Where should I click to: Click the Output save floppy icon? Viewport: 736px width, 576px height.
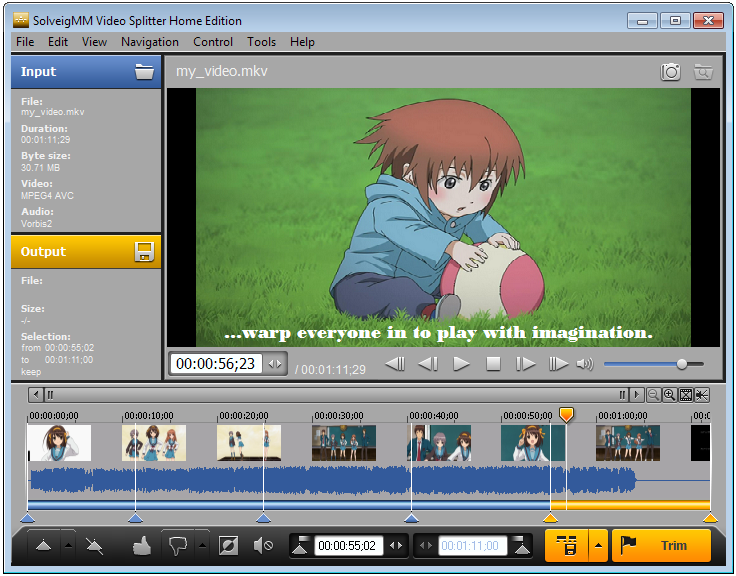click(x=144, y=252)
